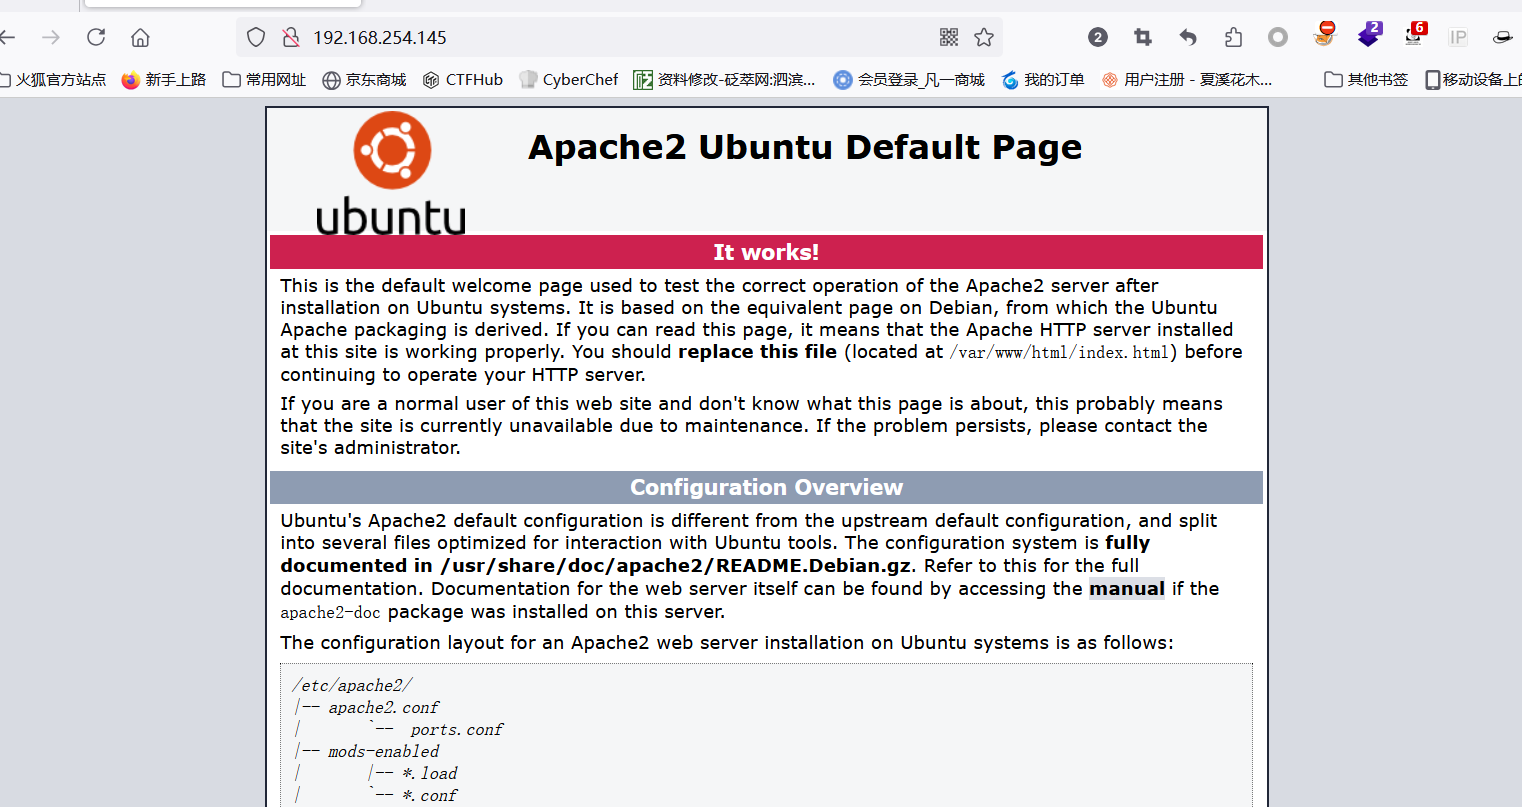Open the 我的订单 bookmark
Viewport: 1522px width, 807px height.
pyautogui.click(x=1043, y=79)
